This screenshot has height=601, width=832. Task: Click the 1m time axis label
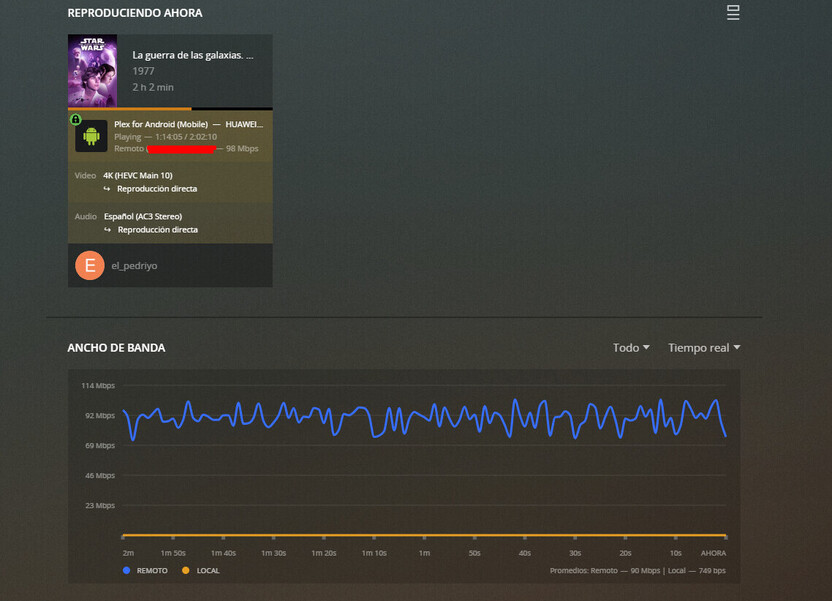click(424, 553)
